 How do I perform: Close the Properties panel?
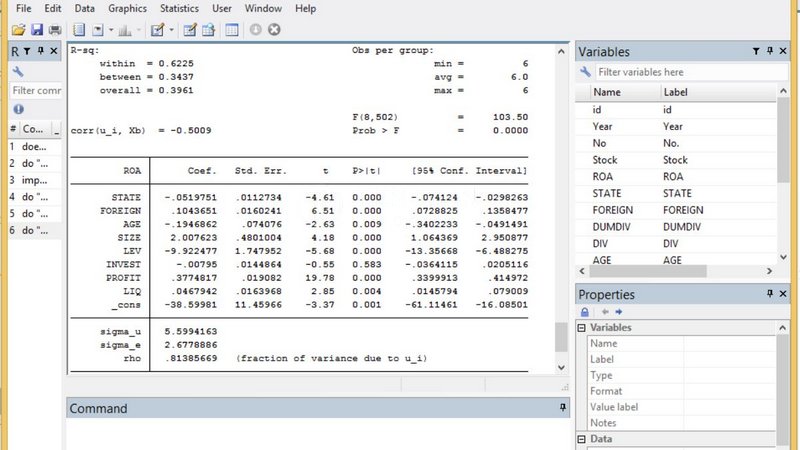click(783, 294)
